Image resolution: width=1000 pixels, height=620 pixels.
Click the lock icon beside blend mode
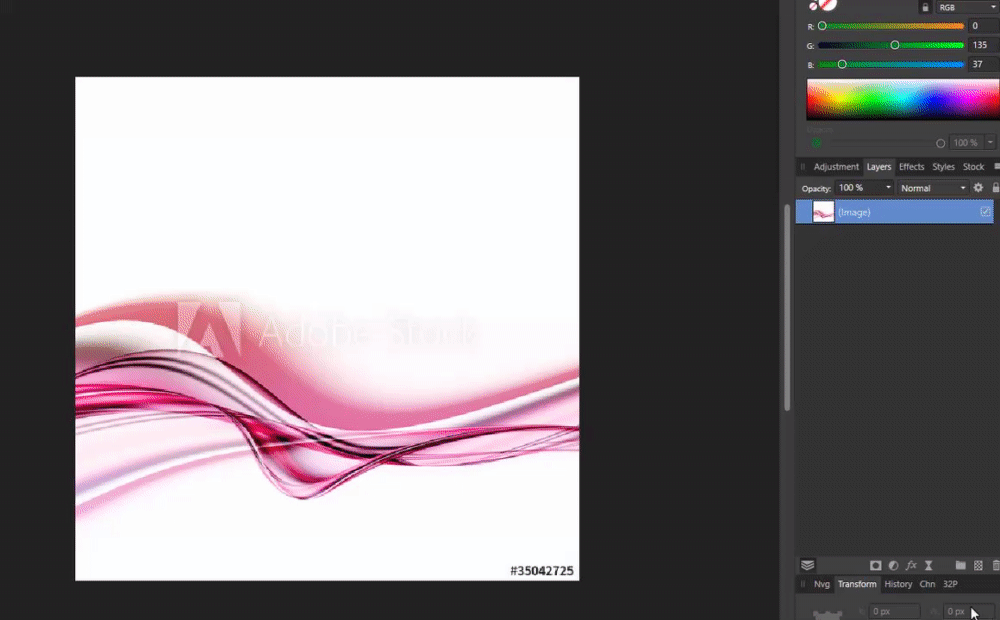(x=996, y=188)
